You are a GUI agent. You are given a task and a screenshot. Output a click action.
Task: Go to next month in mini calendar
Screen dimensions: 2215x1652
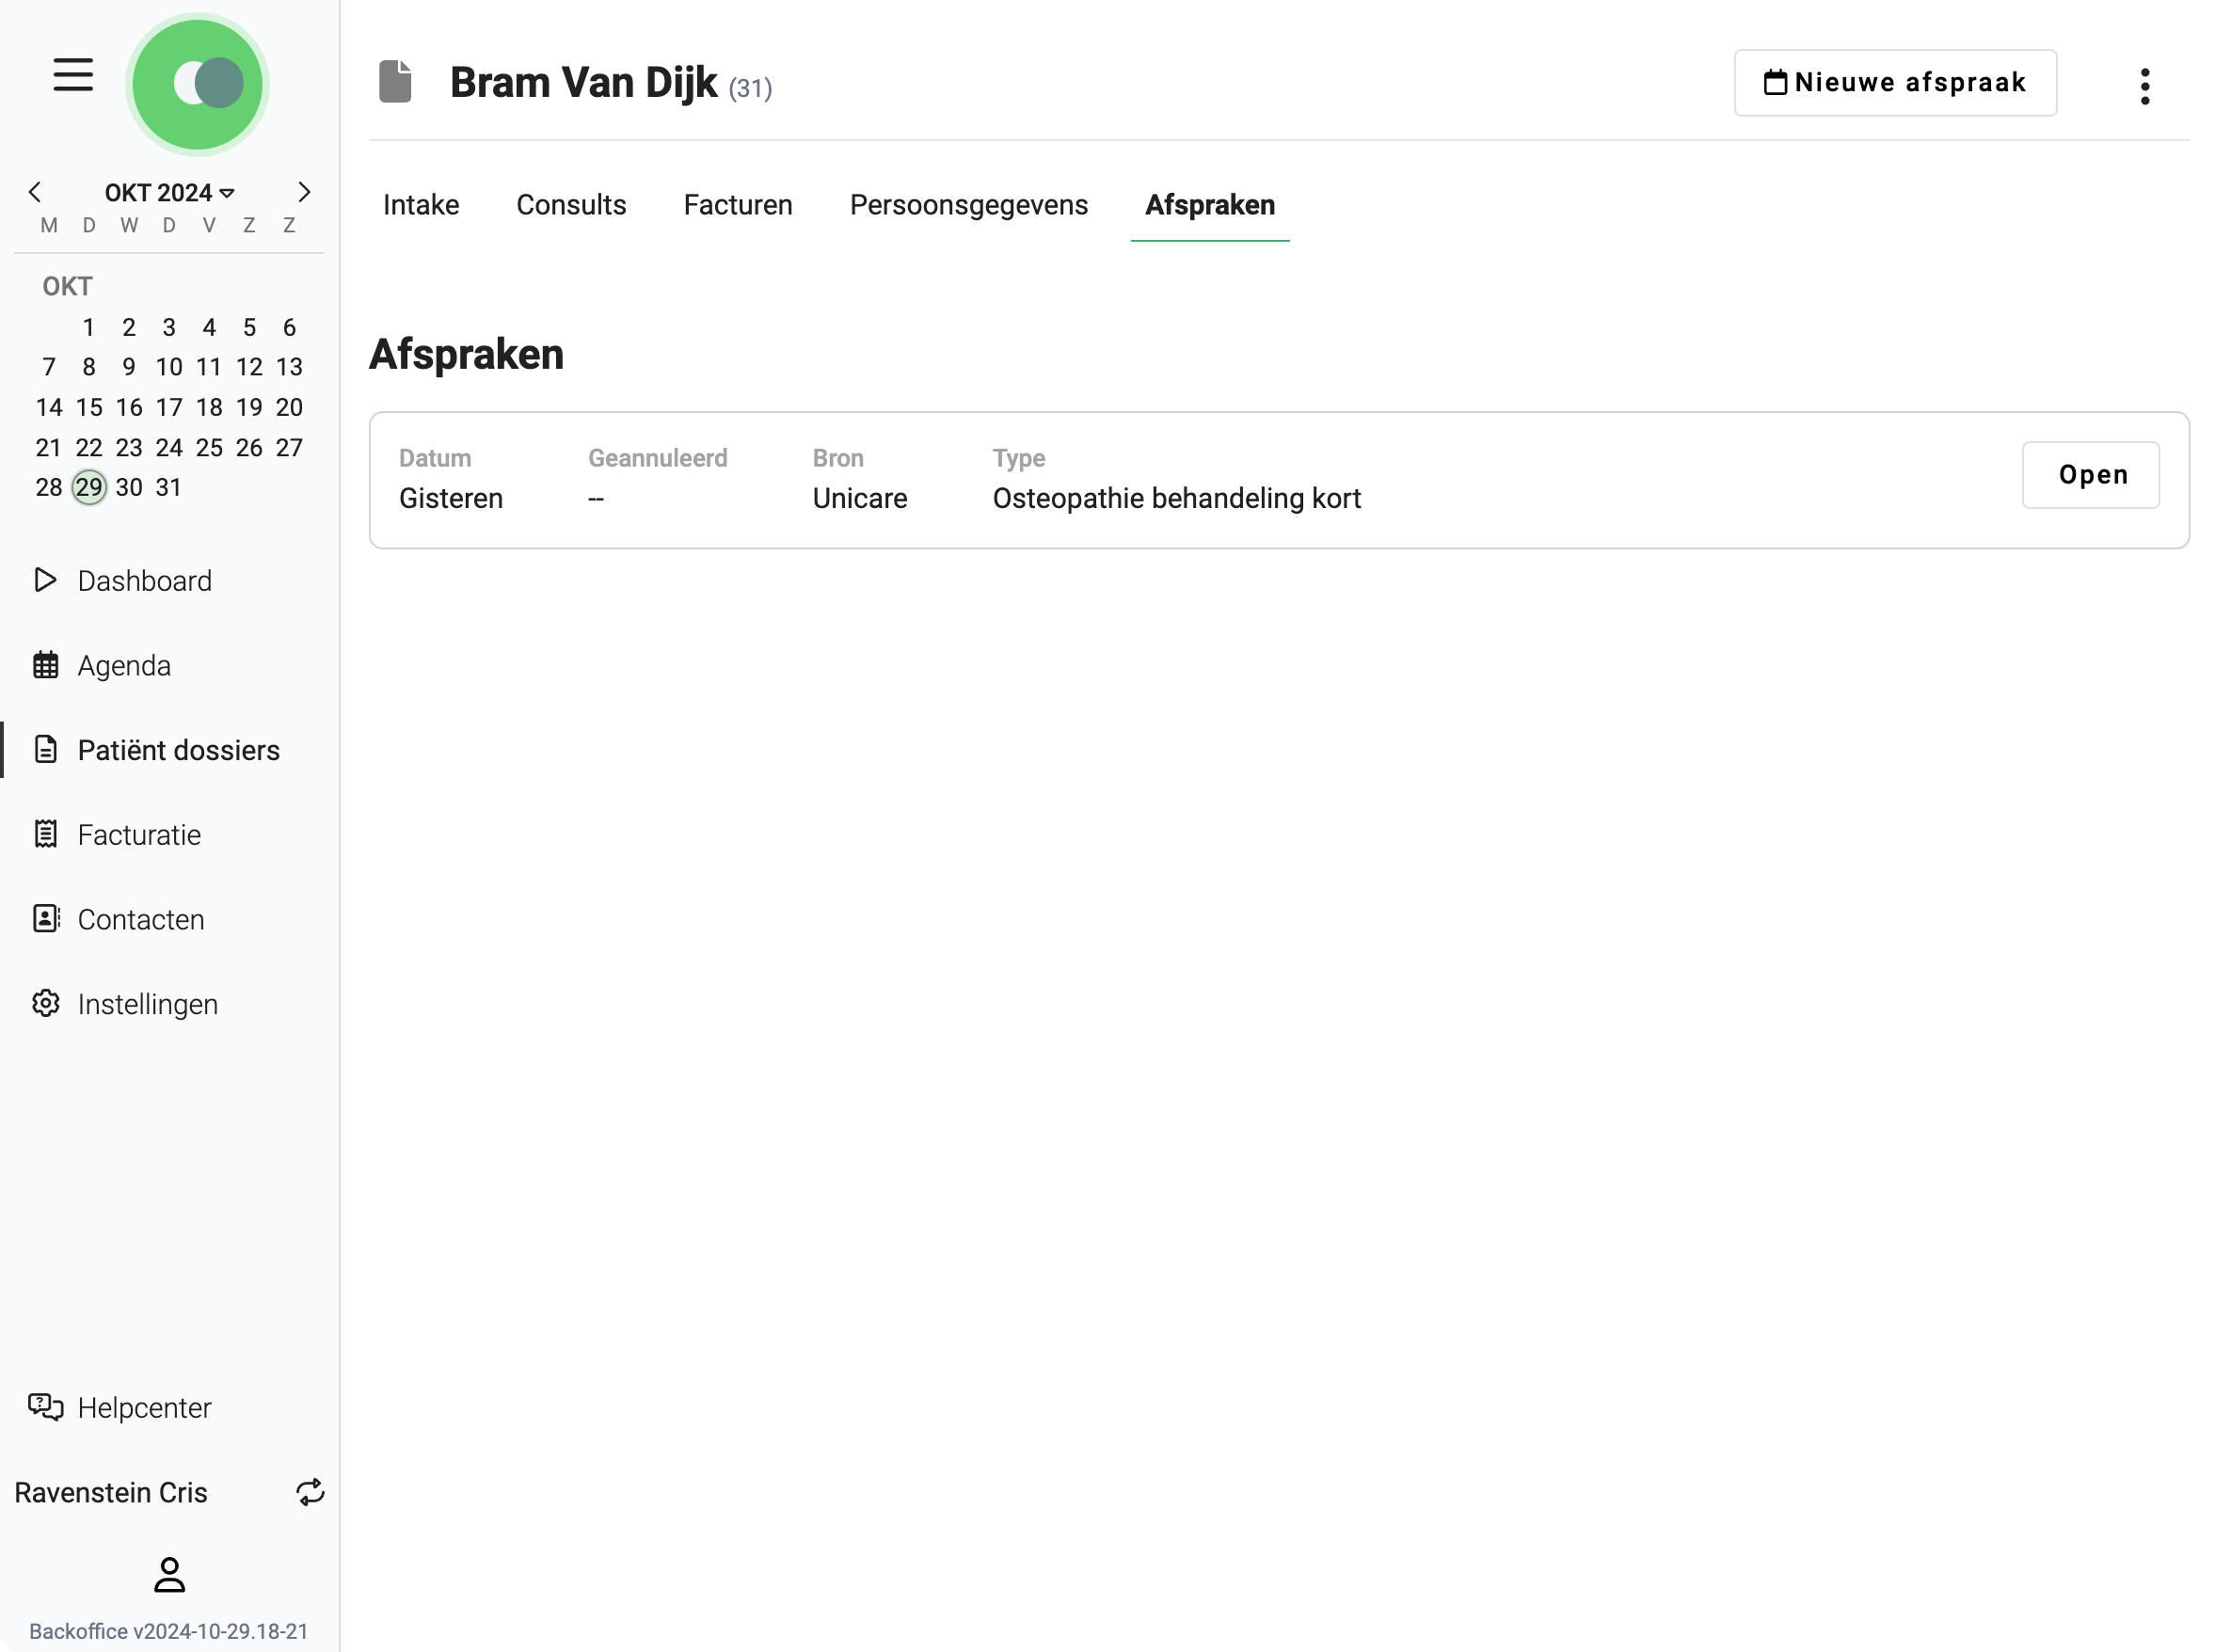[304, 192]
